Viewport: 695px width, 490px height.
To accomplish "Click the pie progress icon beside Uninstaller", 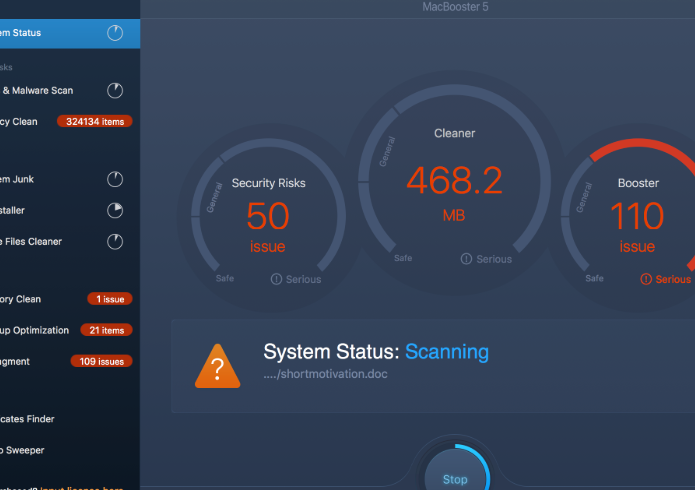I will coord(115,210).
